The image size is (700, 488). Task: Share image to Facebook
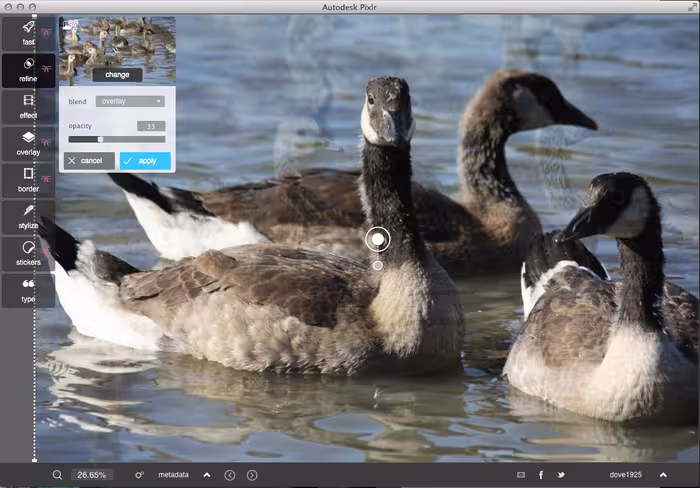click(x=541, y=475)
